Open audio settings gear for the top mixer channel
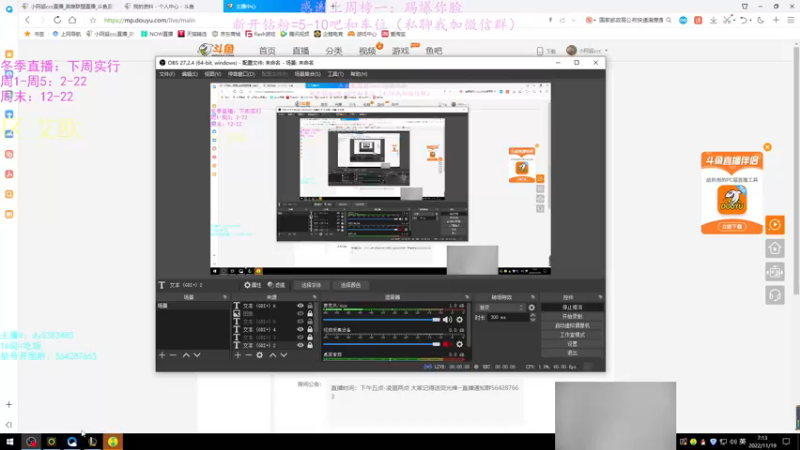The image size is (800, 450). click(x=460, y=320)
